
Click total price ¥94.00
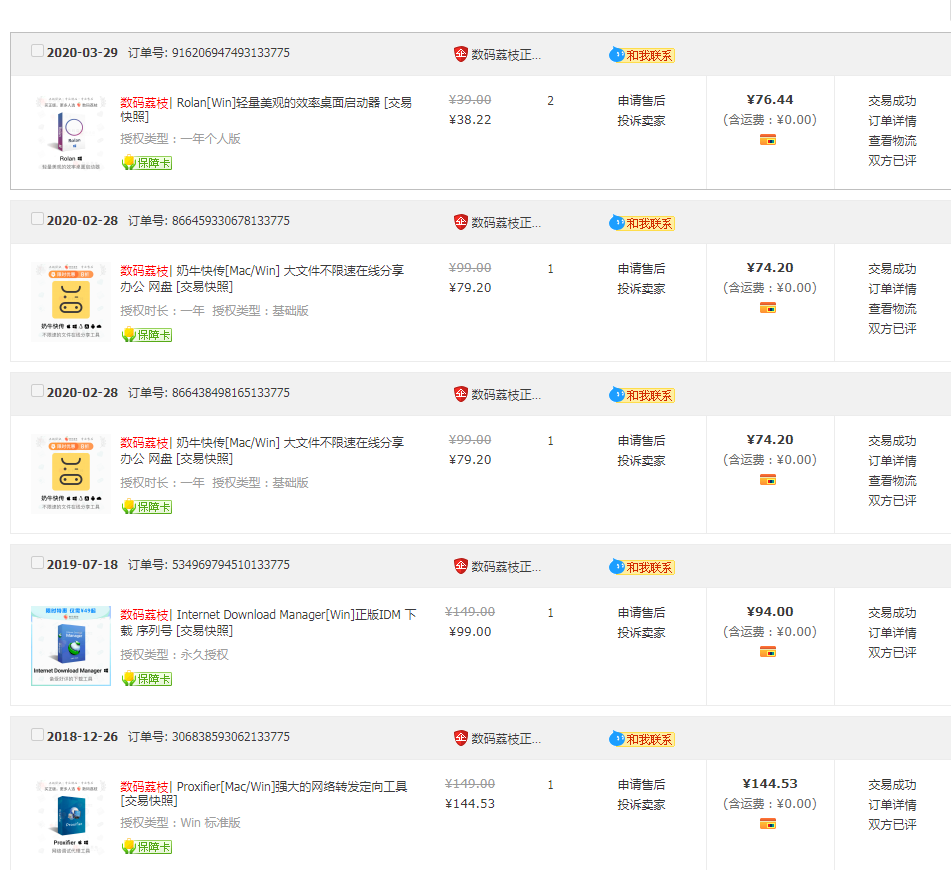[770, 612]
